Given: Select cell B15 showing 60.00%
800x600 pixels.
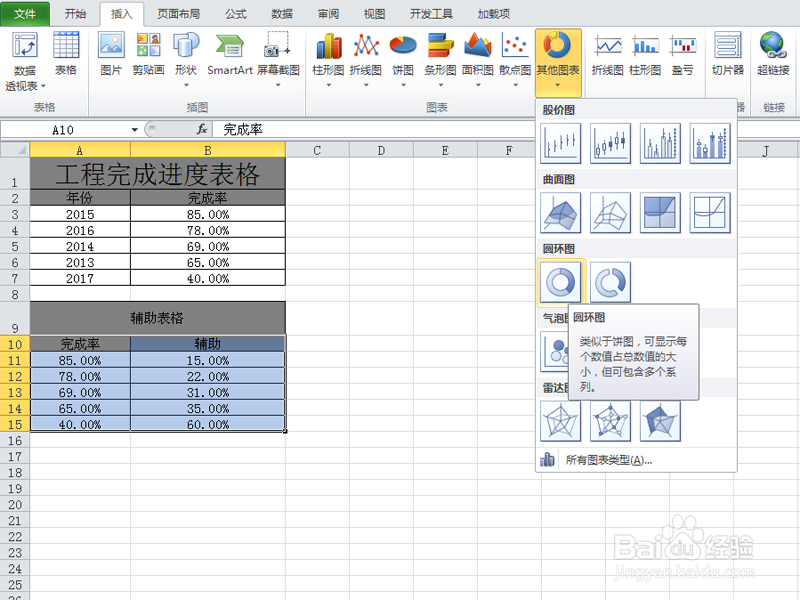Looking at the screenshot, I should coord(208,424).
